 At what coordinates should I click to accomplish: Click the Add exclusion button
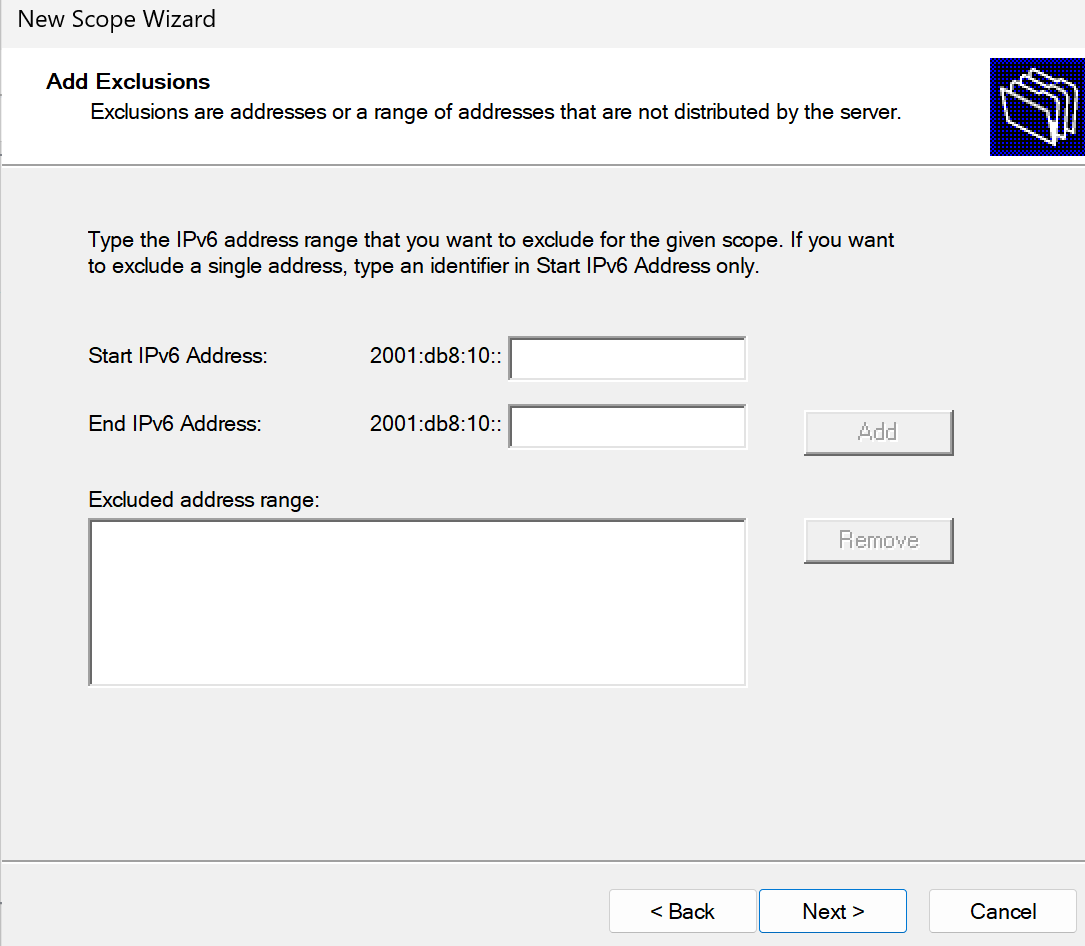tap(878, 433)
